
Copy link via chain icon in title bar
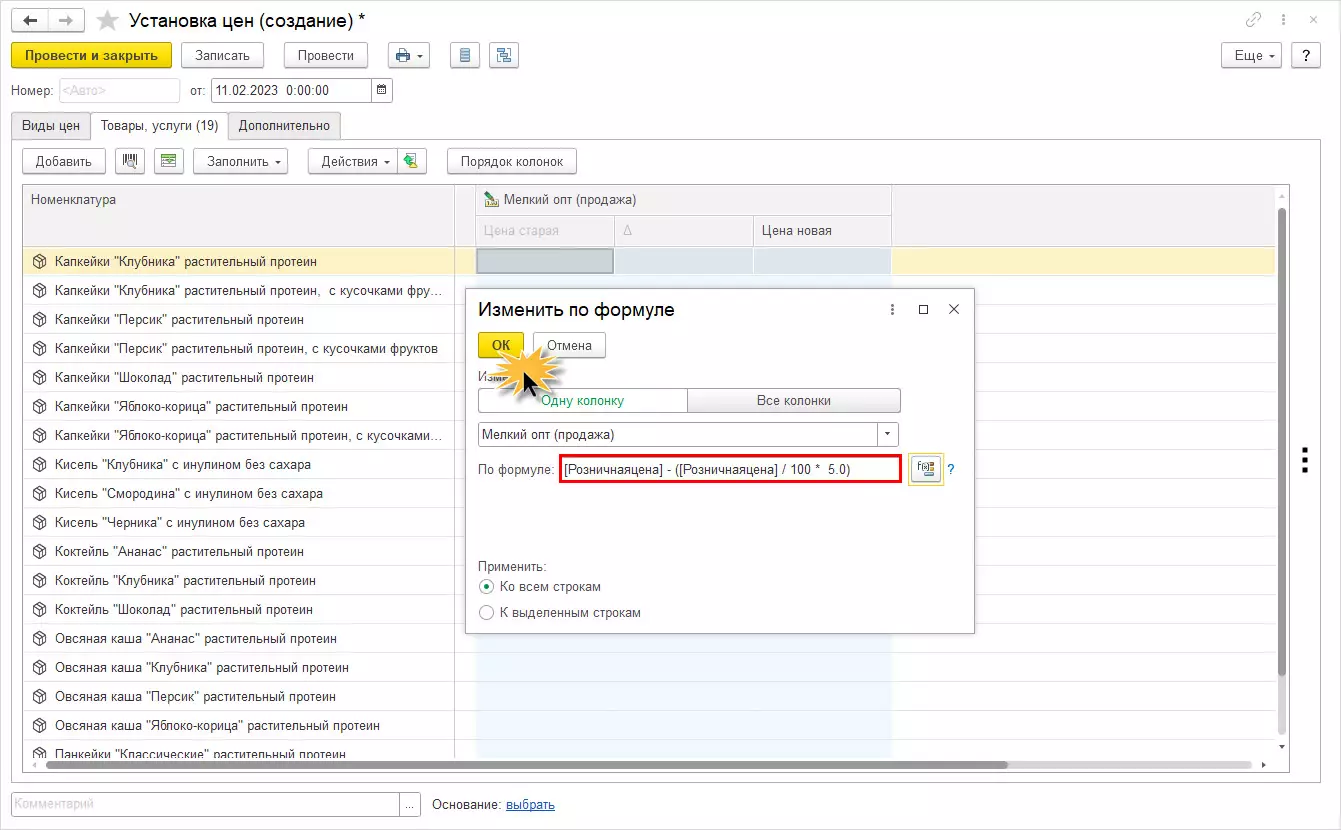(1253, 20)
